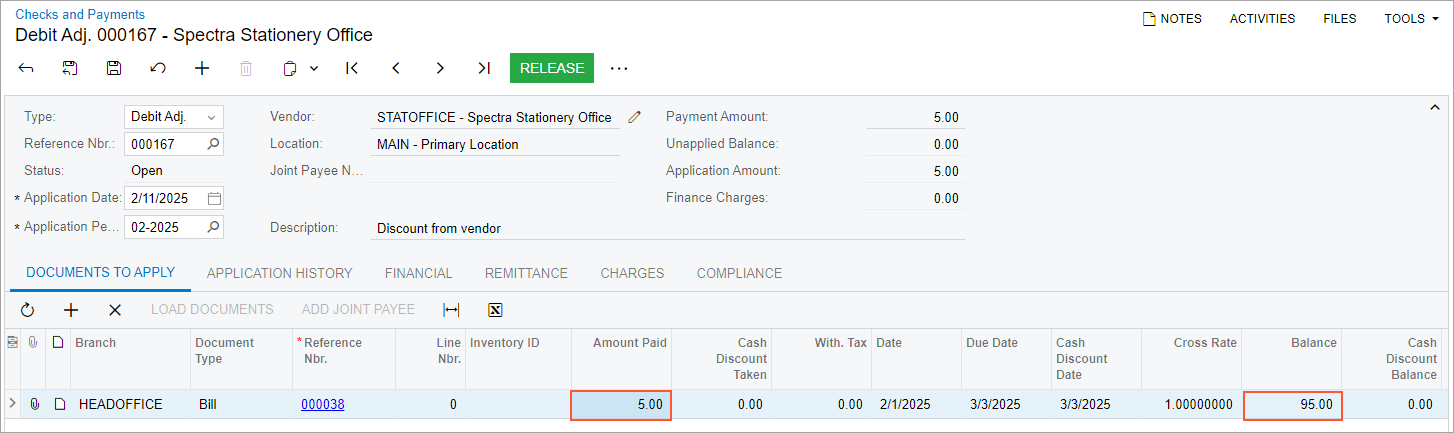1454x433 pixels.
Task: Click the Save disk icon
Action: (x=114, y=68)
